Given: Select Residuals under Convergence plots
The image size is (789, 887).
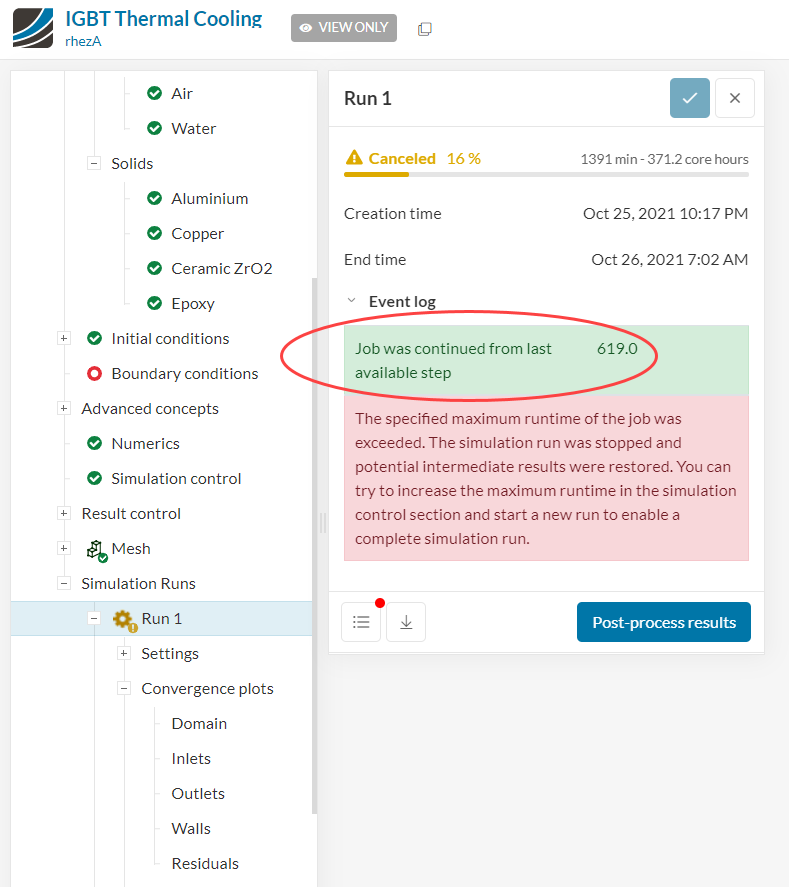Looking at the screenshot, I should (x=205, y=864).
